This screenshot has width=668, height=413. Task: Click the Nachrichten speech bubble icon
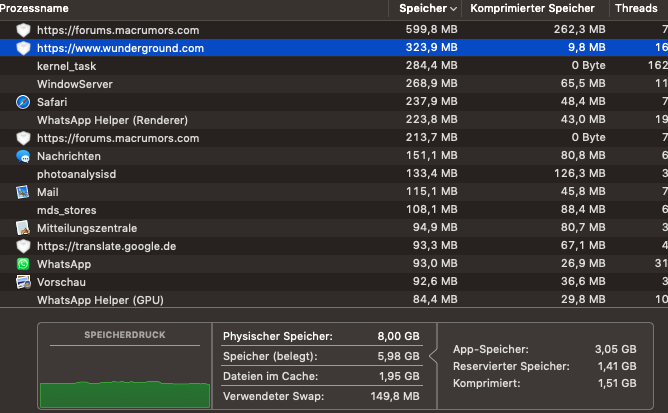[23, 156]
